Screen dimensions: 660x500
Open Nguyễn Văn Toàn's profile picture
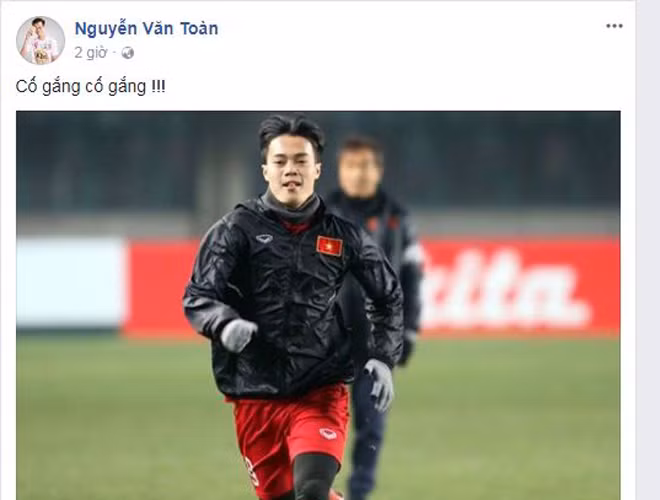point(40,40)
